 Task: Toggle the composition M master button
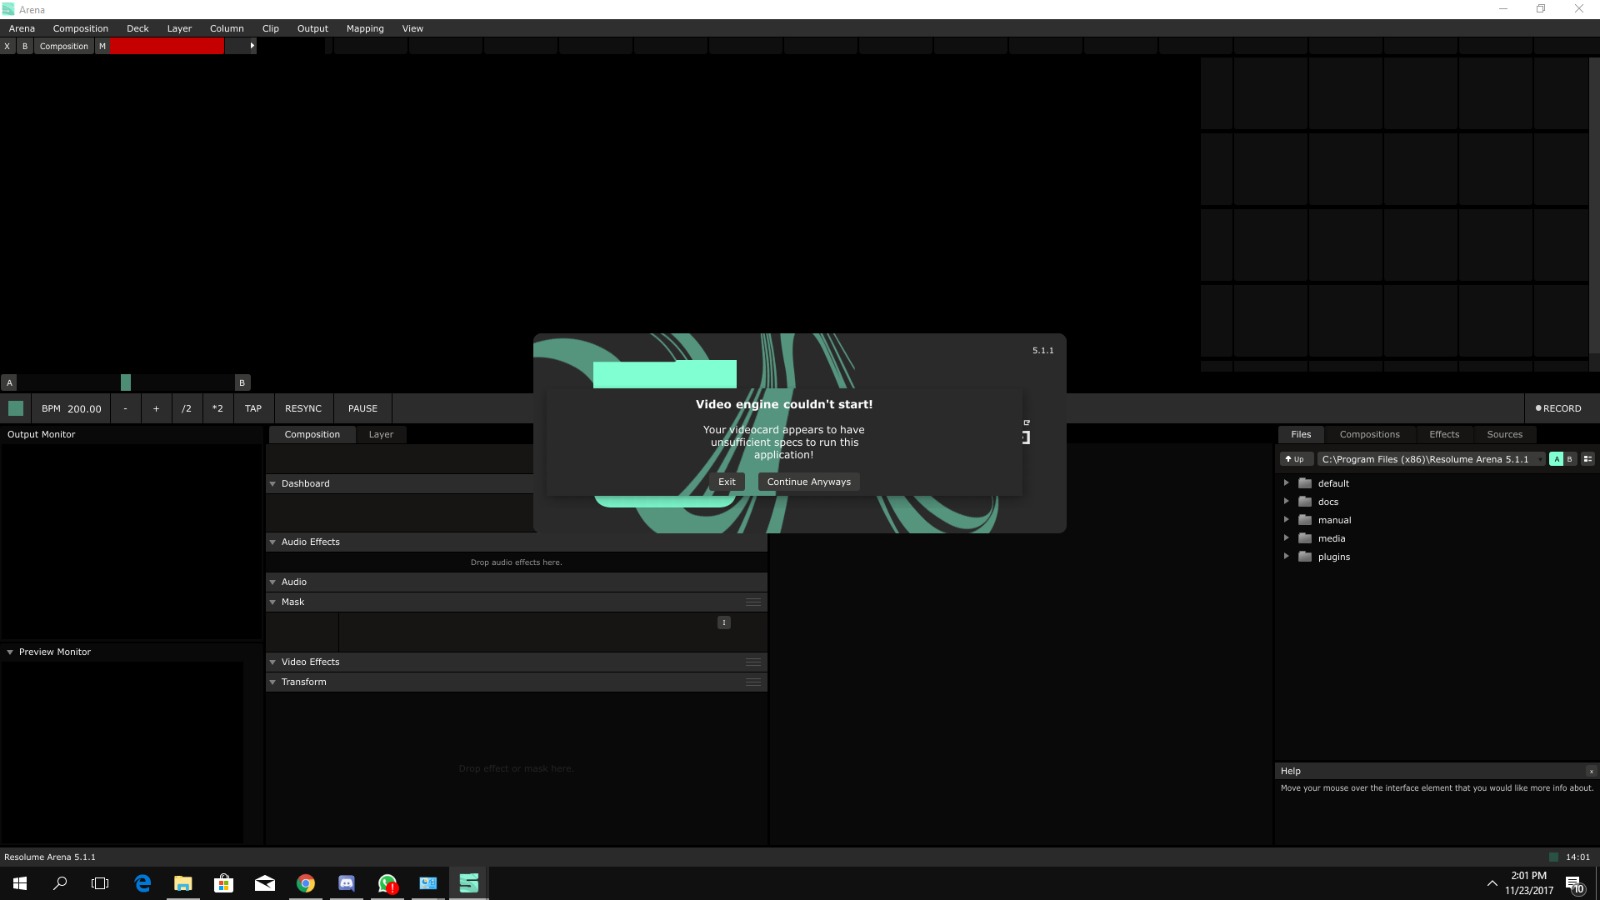click(102, 46)
